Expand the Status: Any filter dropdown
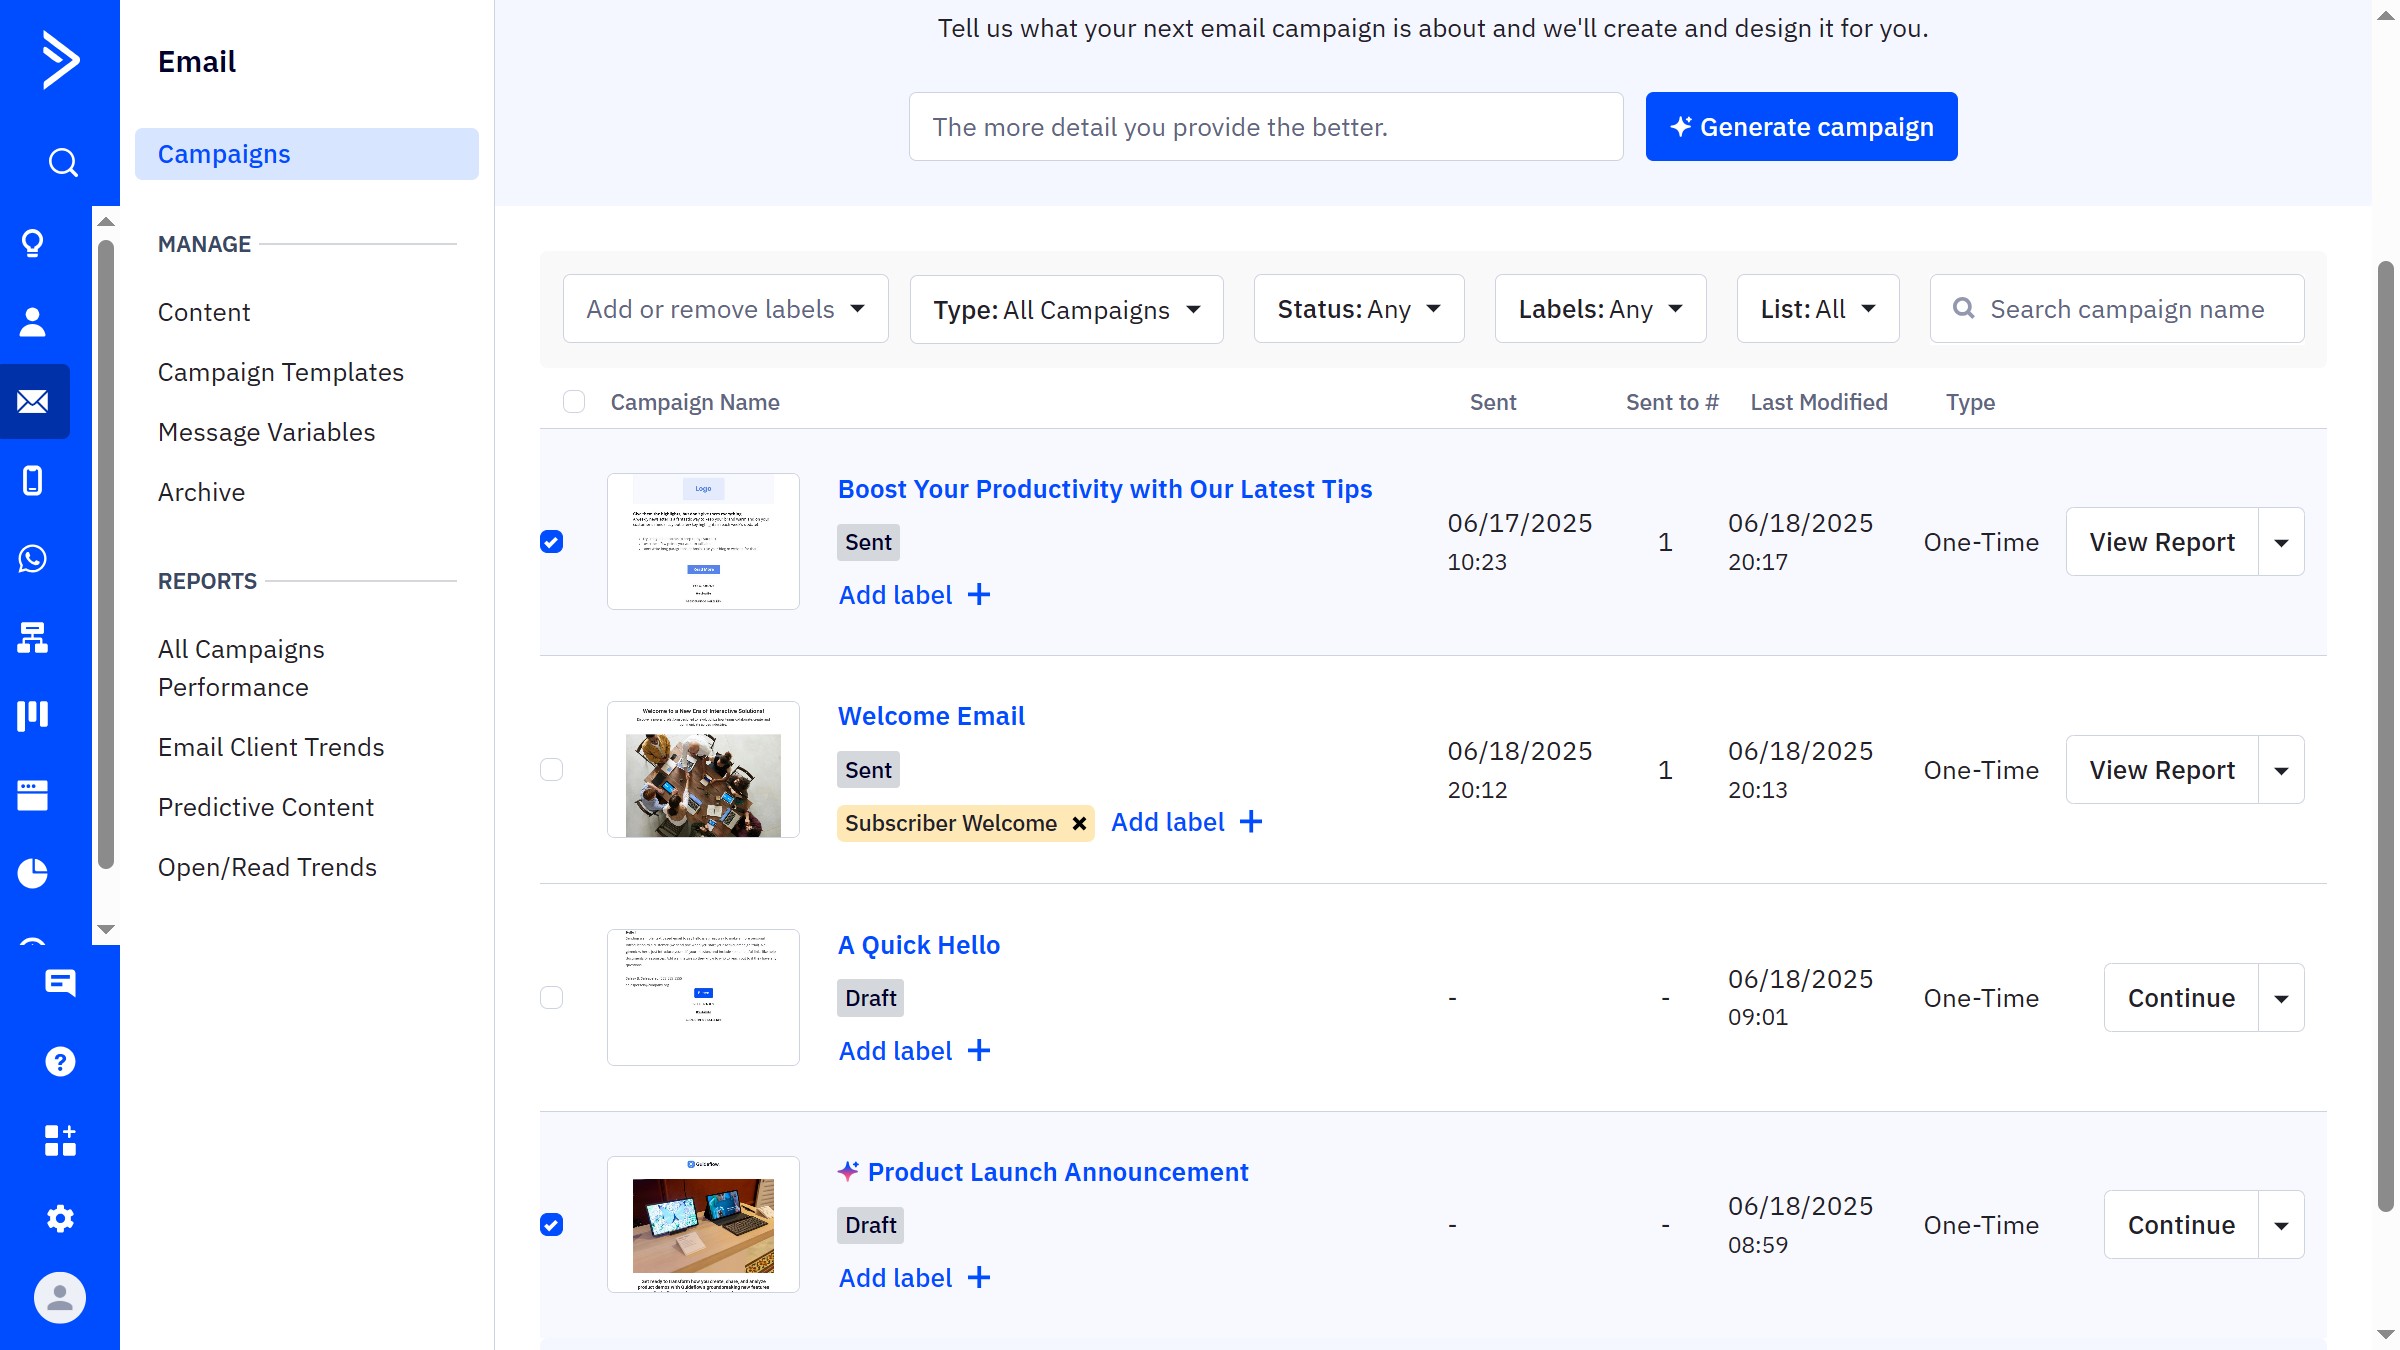 (x=1358, y=310)
